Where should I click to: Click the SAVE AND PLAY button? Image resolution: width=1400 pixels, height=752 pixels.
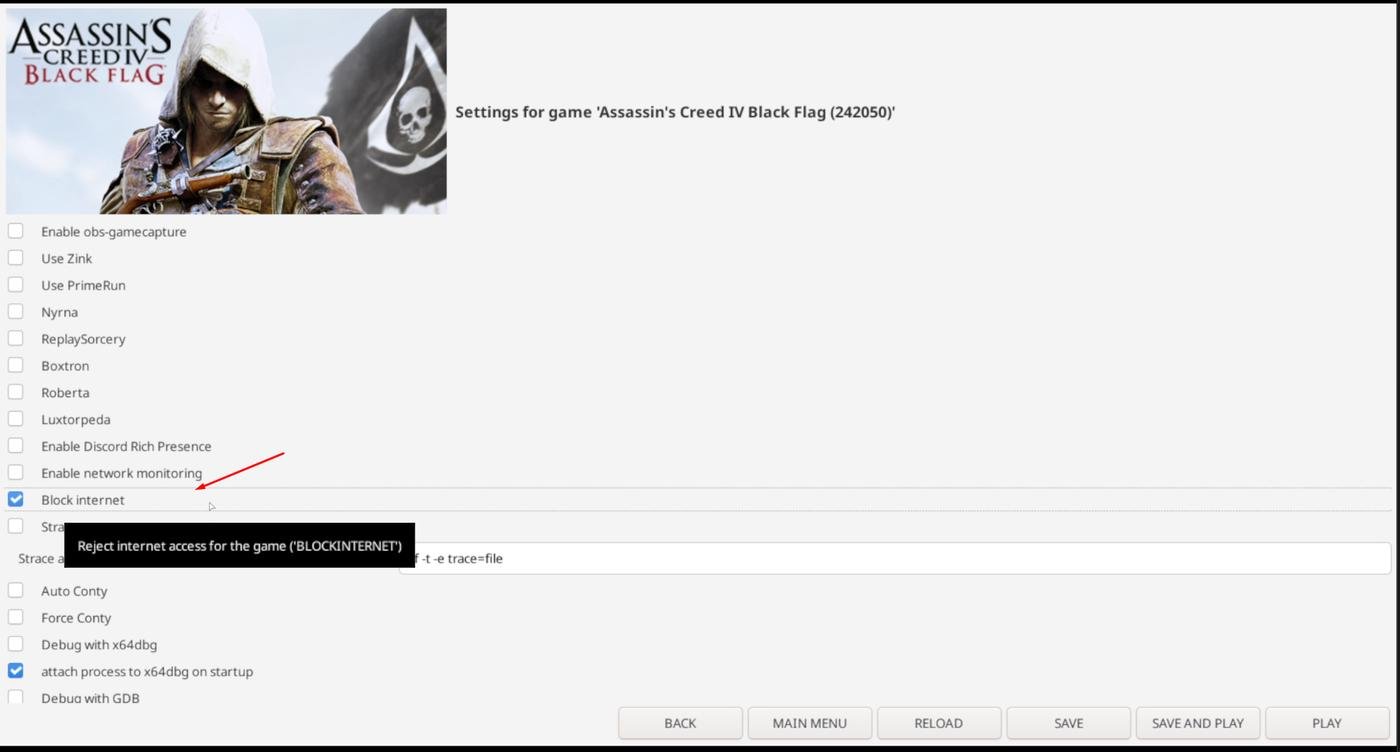point(1198,723)
